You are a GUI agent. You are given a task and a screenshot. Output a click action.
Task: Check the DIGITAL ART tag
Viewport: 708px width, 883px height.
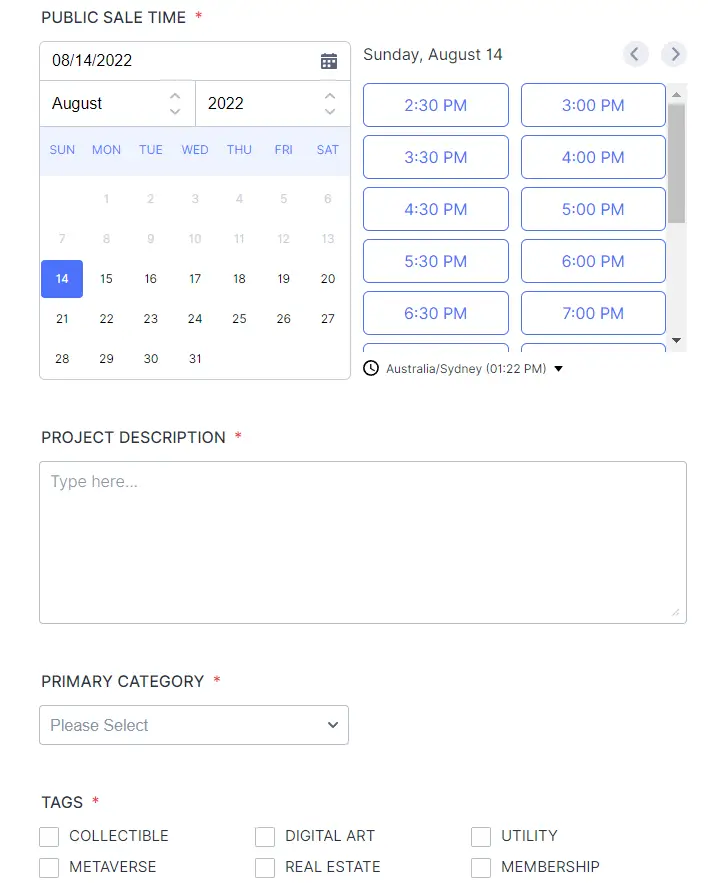265,836
